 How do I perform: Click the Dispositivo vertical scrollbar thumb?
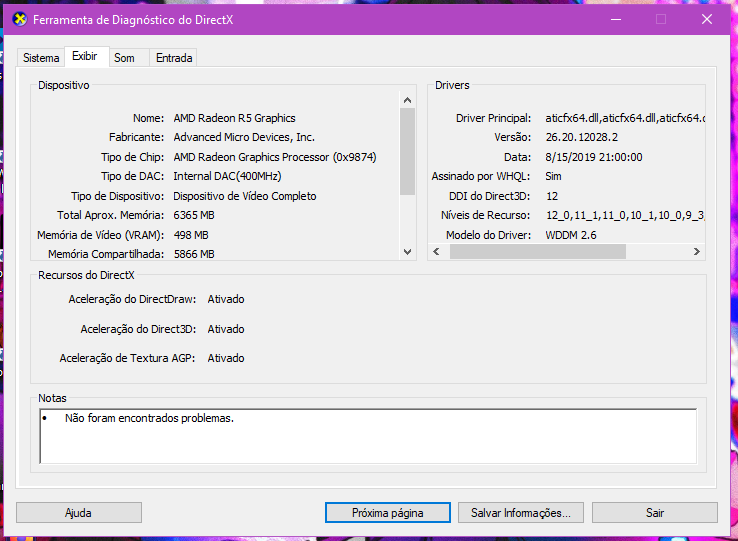pyautogui.click(x=408, y=151)
